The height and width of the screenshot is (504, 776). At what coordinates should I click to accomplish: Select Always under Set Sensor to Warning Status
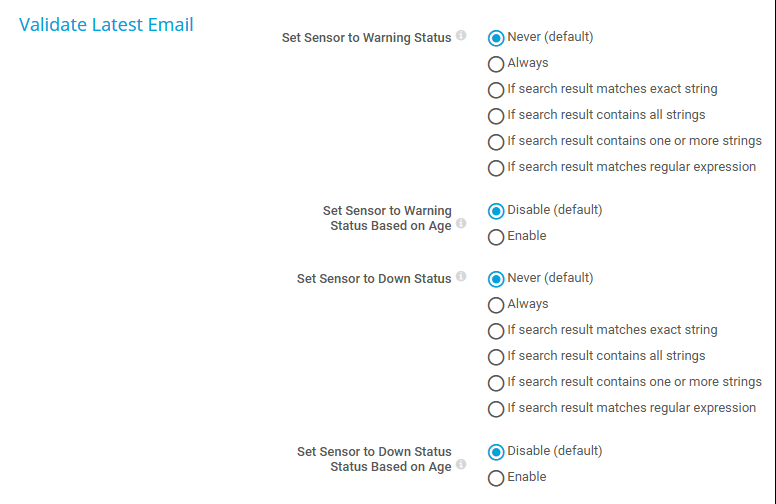(x=495, y=64)
